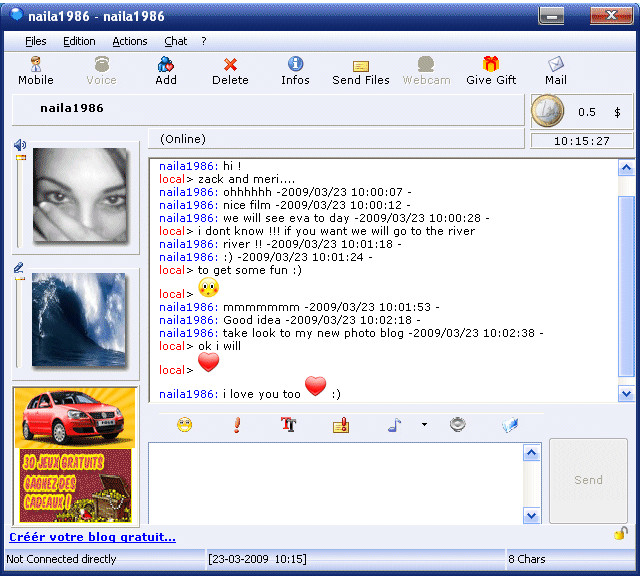Screen dimensions: 640x576
Task: Click the red exclamation mark icon
Action: tap(237, 425)
